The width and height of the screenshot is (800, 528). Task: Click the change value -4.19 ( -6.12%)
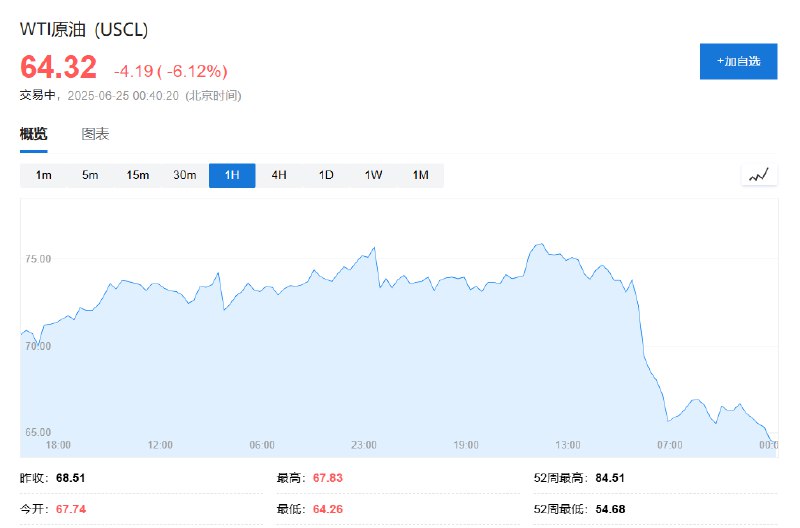(170, 71)
